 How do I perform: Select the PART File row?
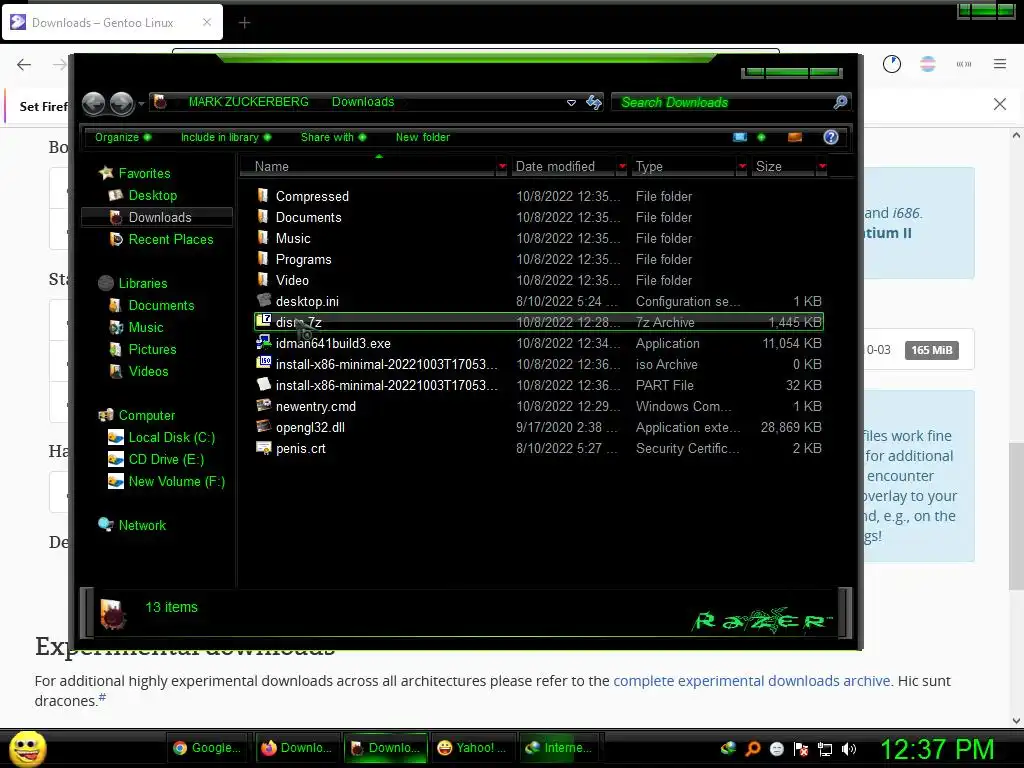[539, 385]
